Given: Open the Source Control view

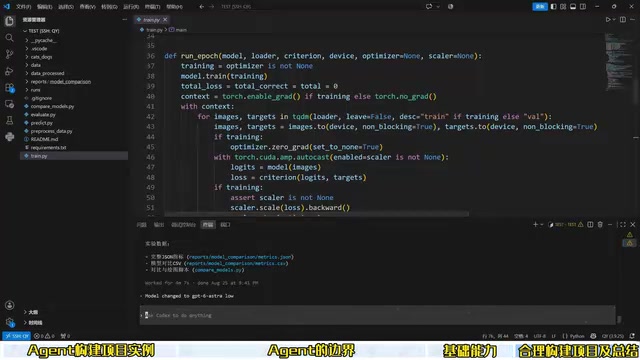Looking at the screenshot, I should (x=9, y=54).
